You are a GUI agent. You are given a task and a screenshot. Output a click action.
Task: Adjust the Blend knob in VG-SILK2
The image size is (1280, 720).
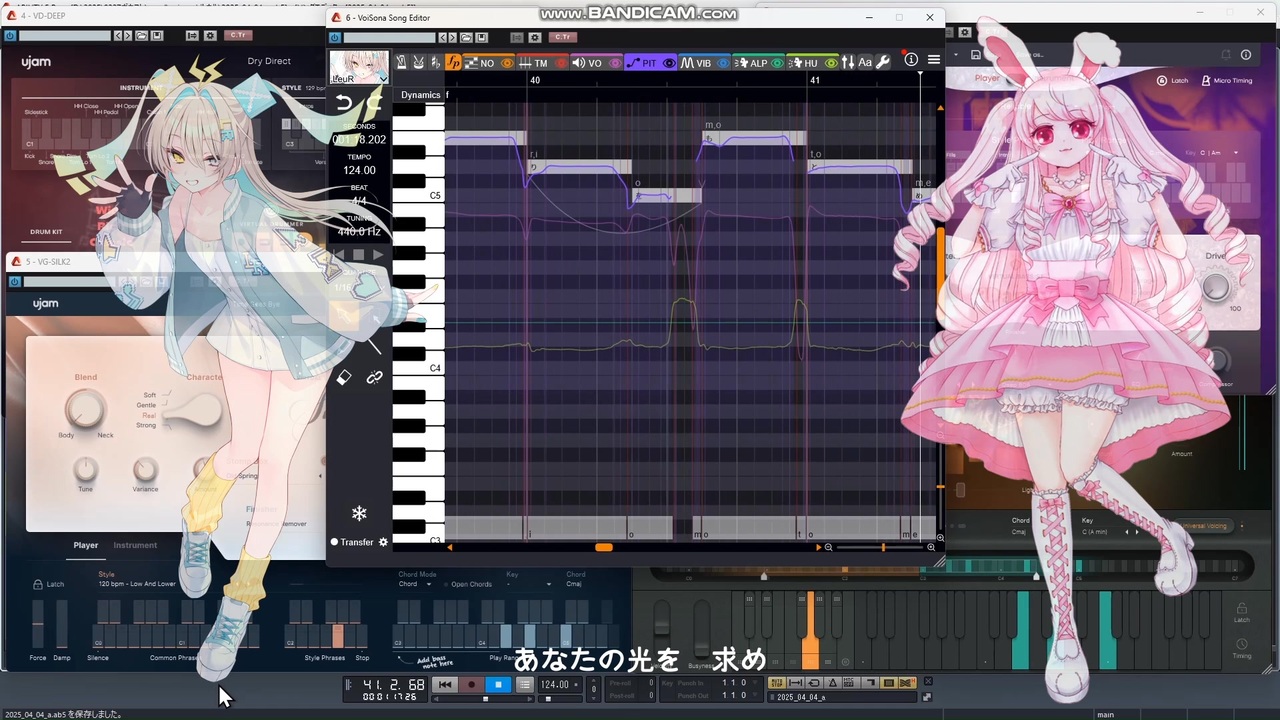pos(85,408)
